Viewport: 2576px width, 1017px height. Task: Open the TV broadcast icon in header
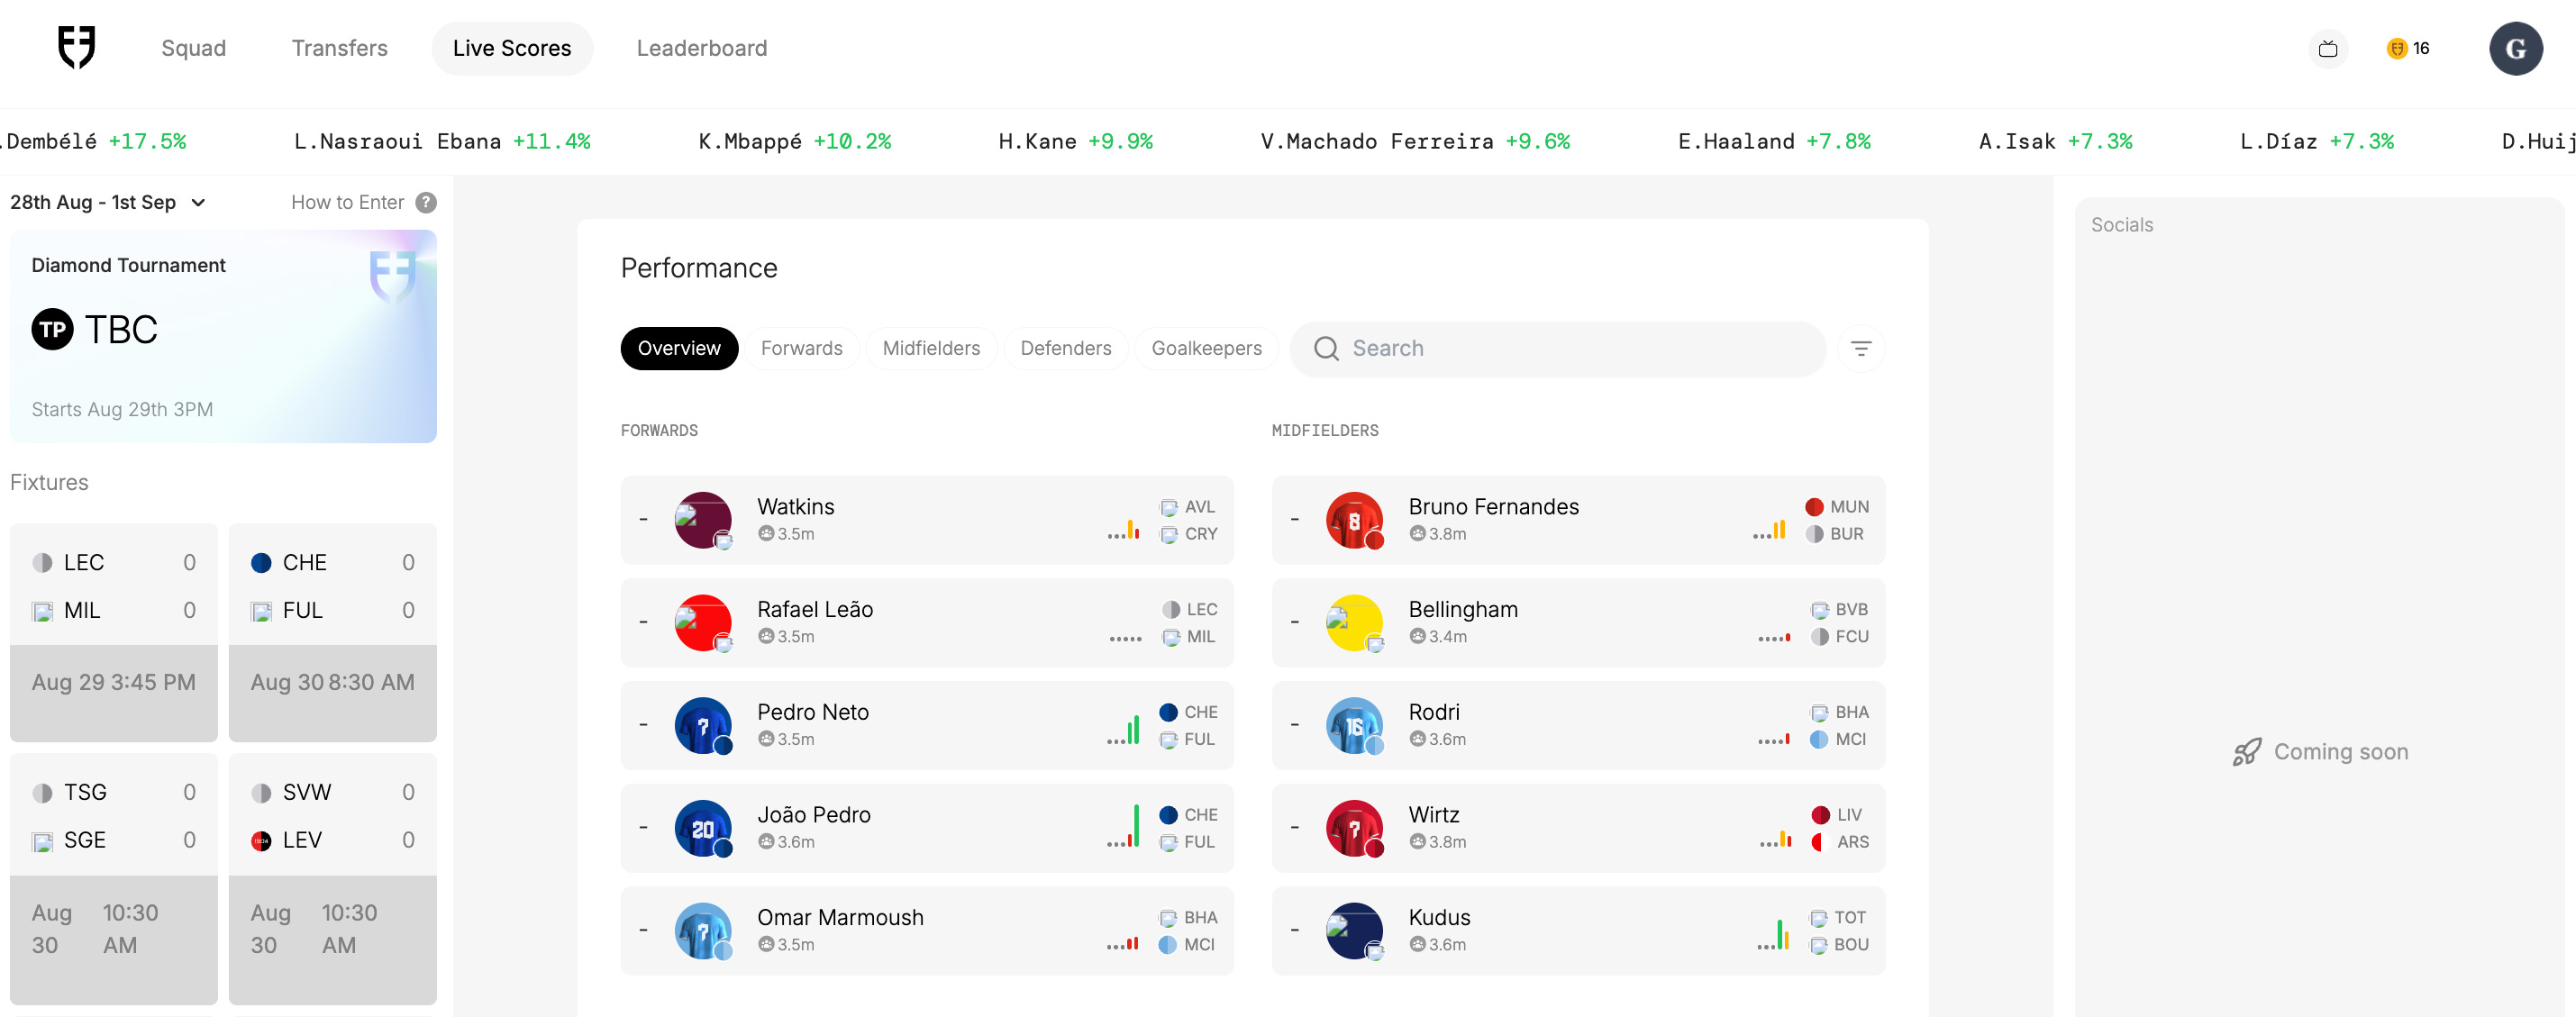tap(2327, 48)
